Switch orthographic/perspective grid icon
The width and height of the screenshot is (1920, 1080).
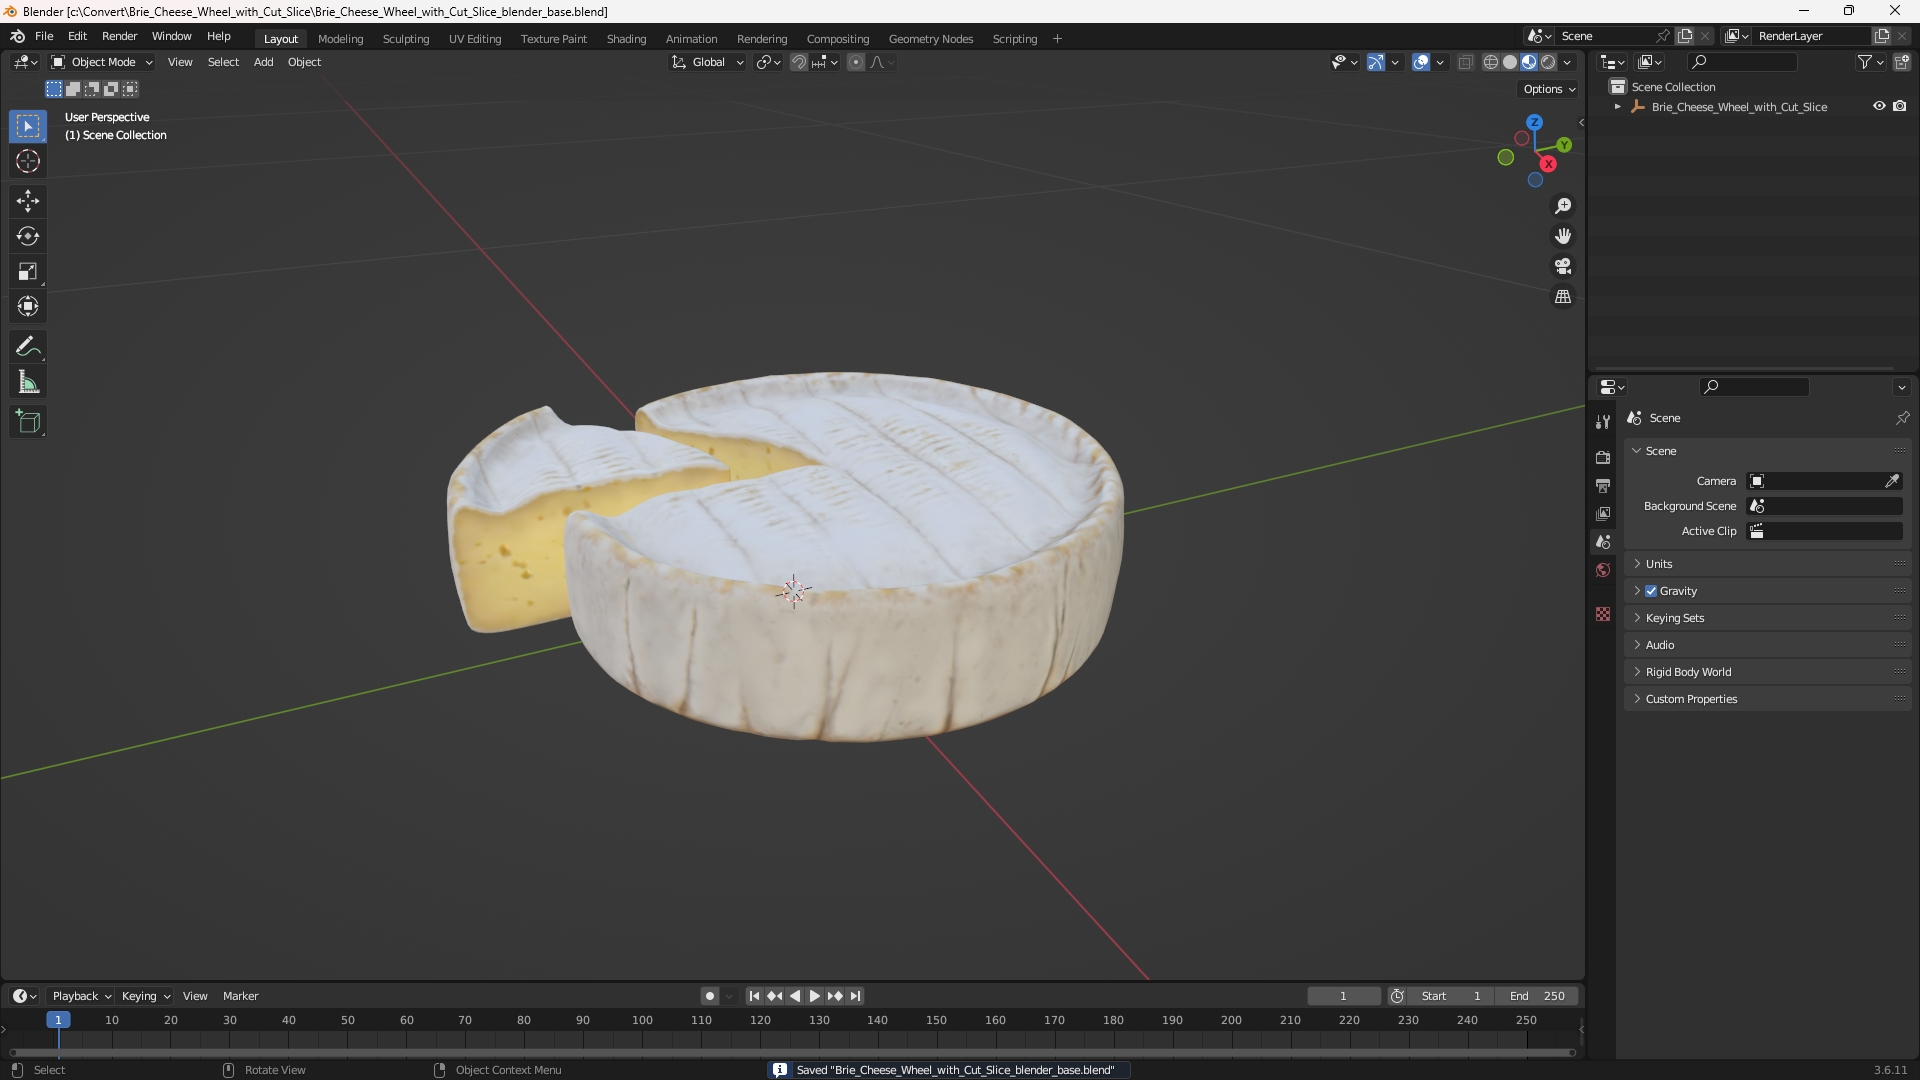(x=1563, y=297)
